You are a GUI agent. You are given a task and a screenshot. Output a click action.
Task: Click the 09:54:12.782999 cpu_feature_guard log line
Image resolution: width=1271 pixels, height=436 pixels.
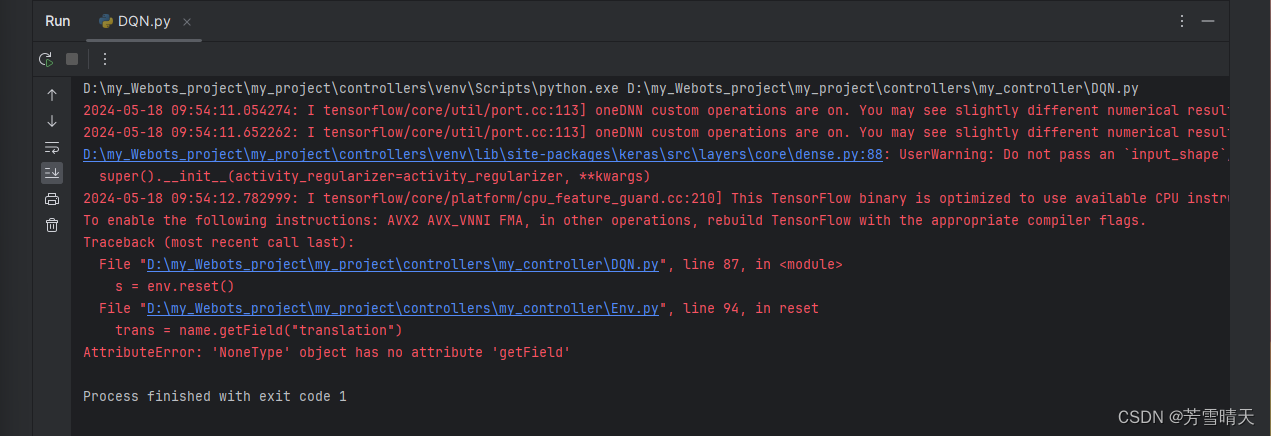click(656, 198)
